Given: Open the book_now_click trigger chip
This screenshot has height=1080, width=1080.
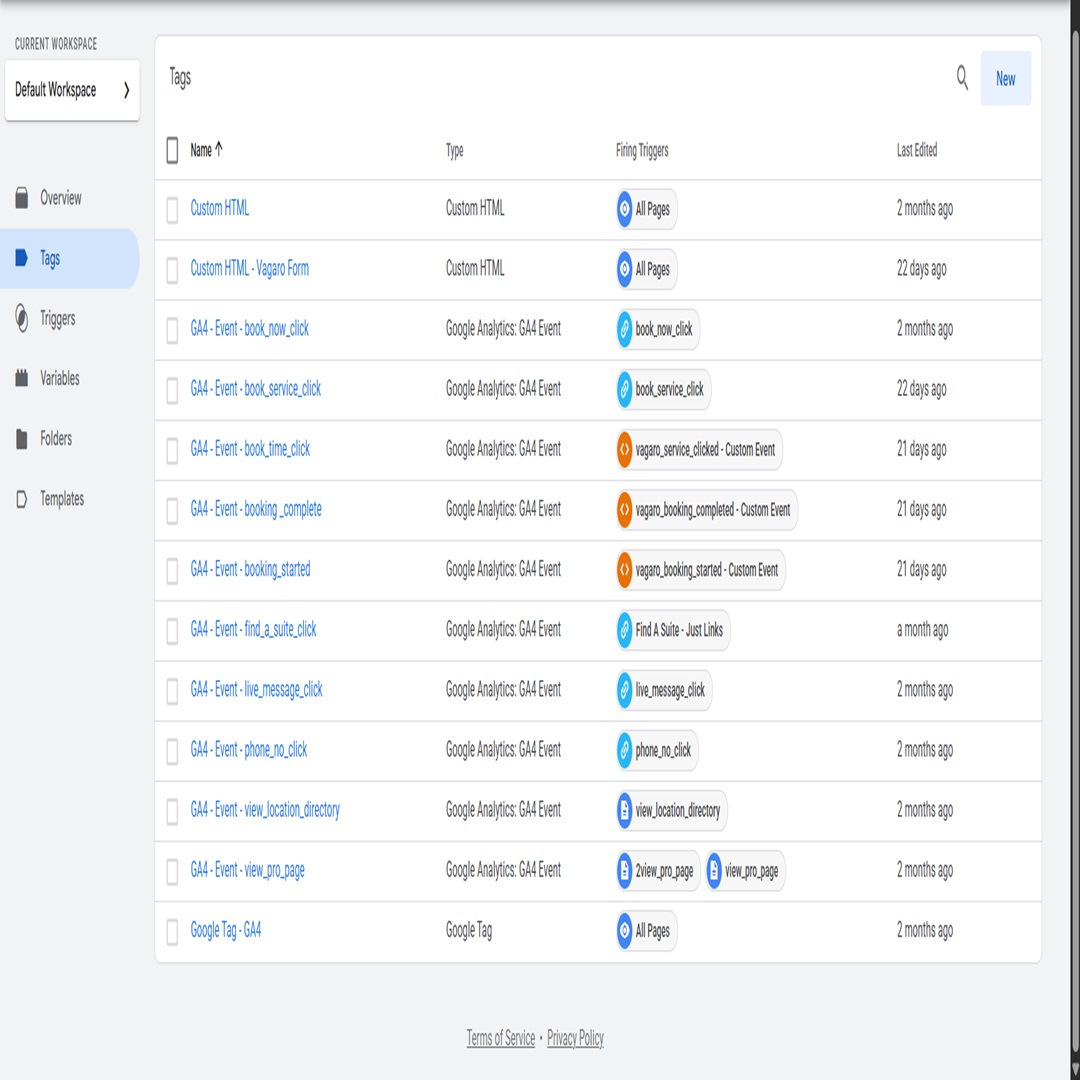Looking at the screenshot, I should (657, 330).
